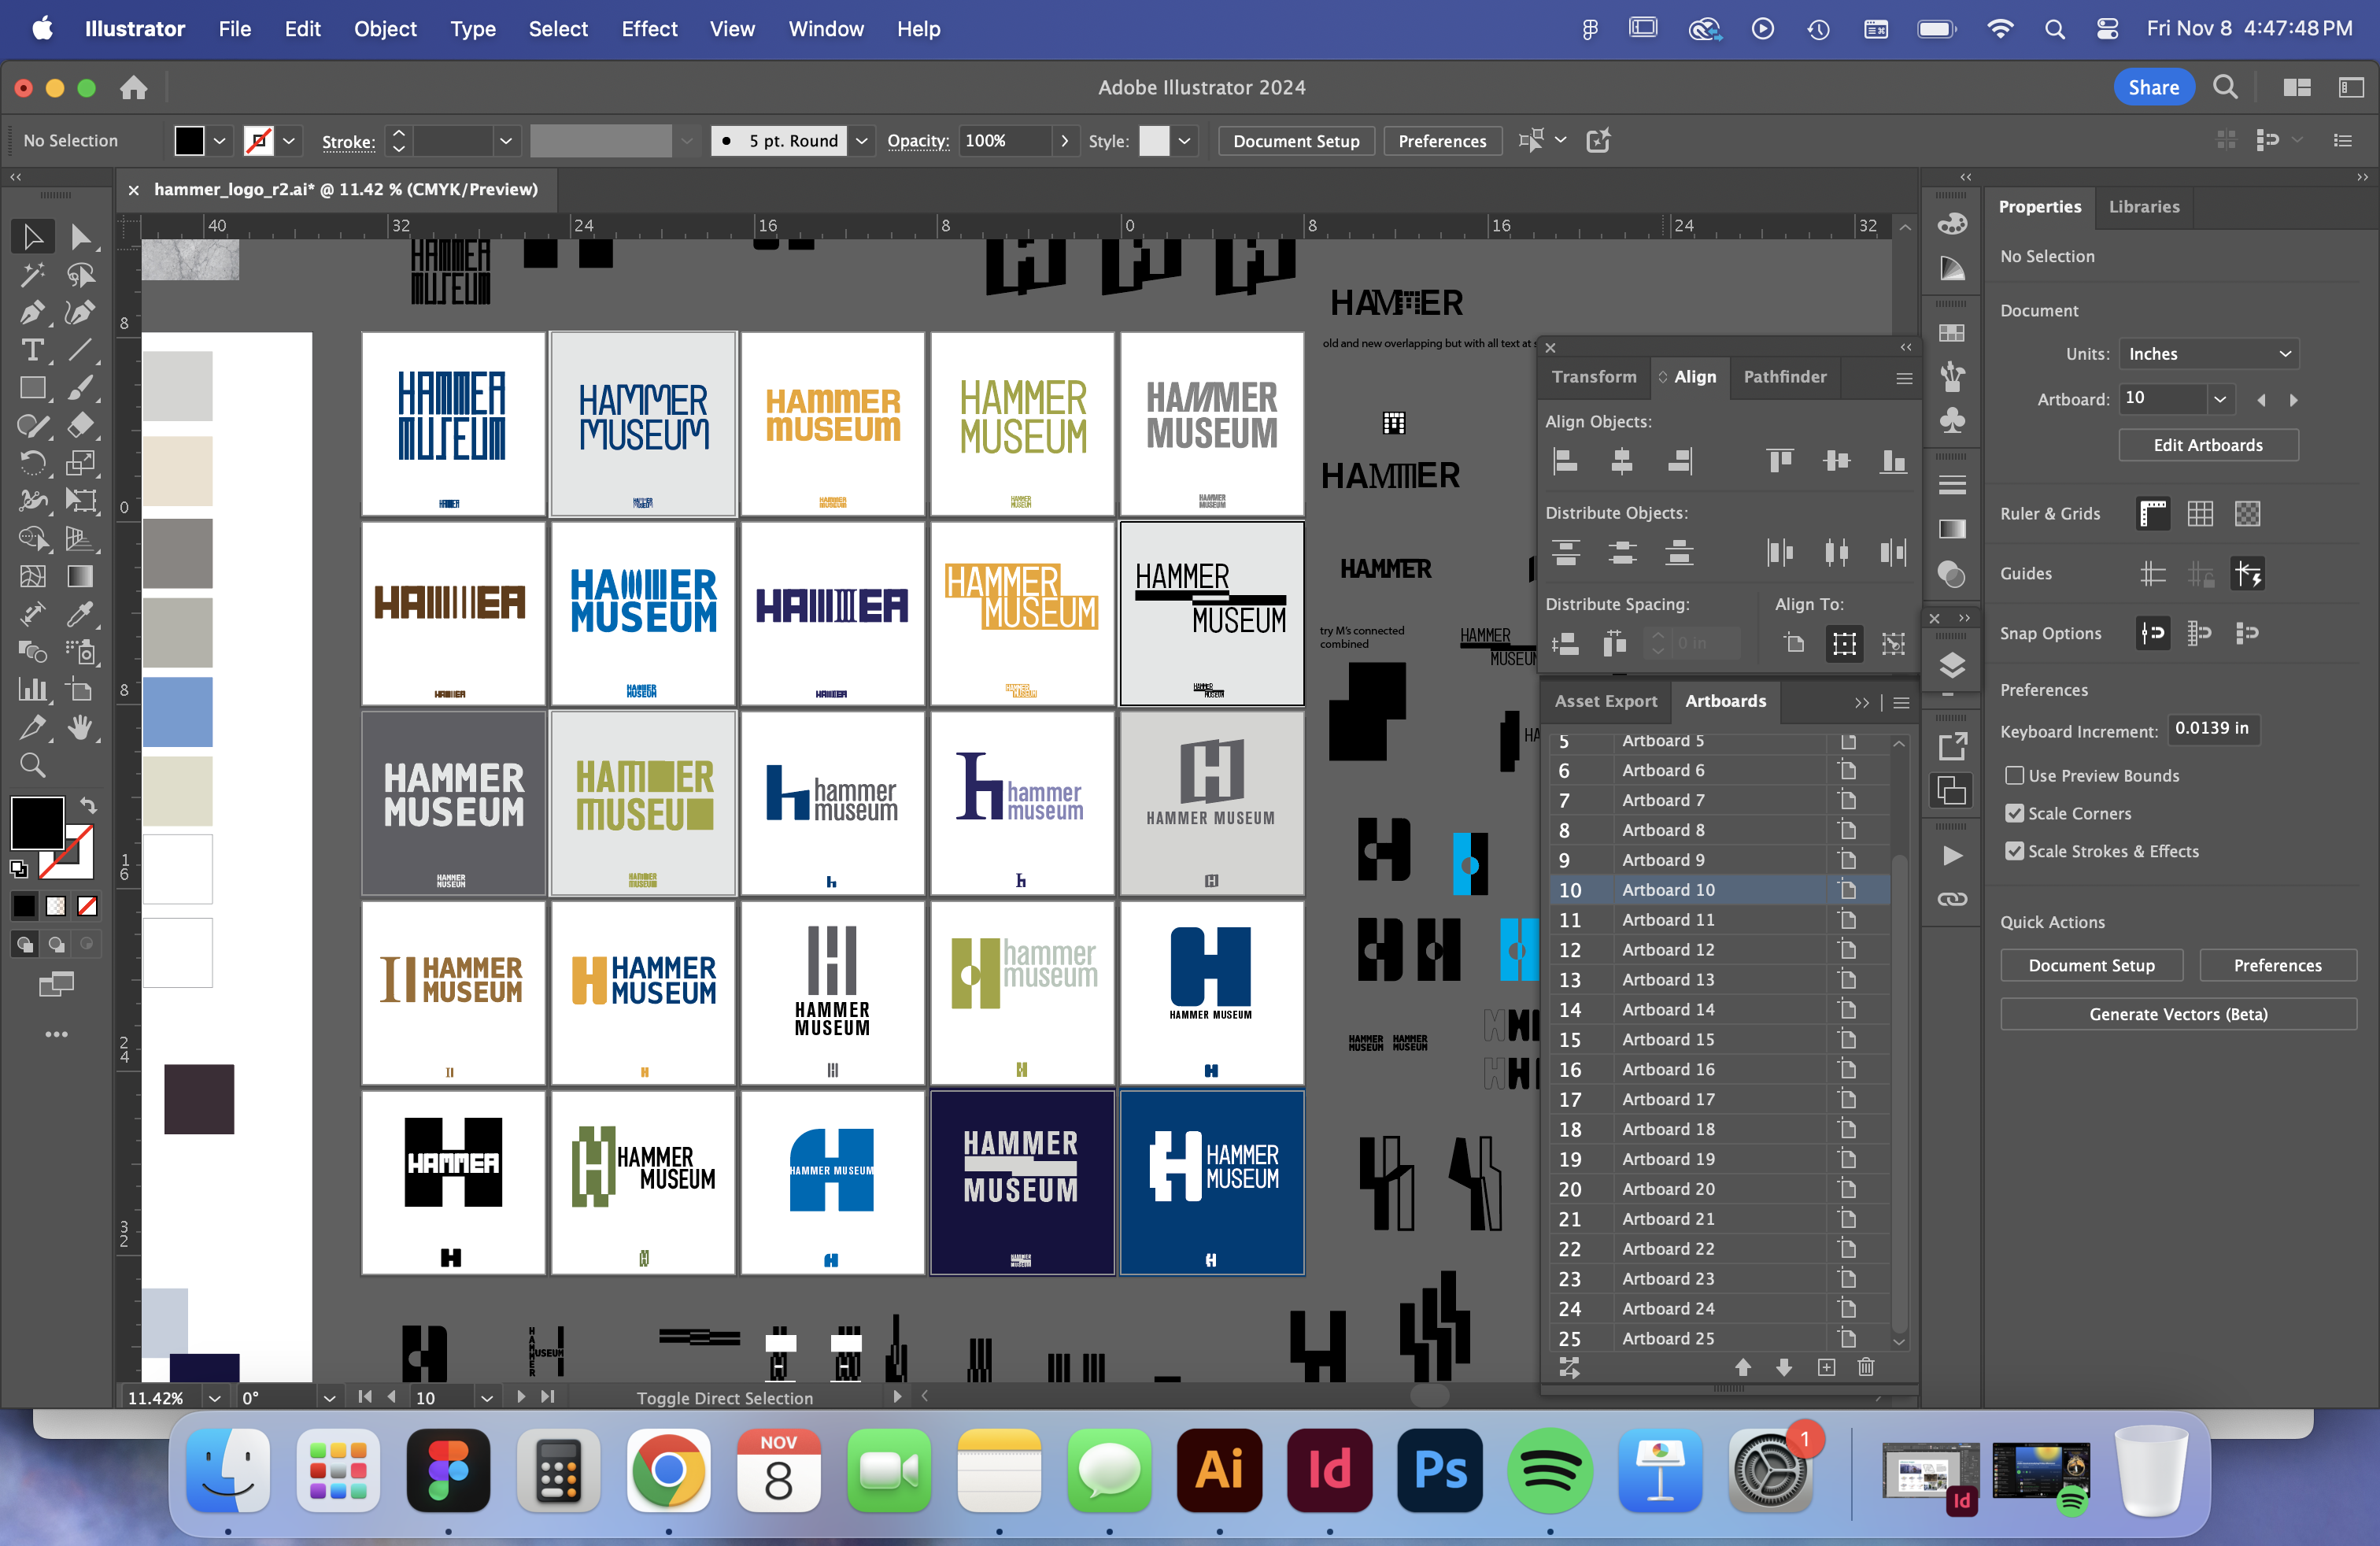Click the blue swatch on canvas
This screenshot has width=2380, height=1546.
coord(177,712)
